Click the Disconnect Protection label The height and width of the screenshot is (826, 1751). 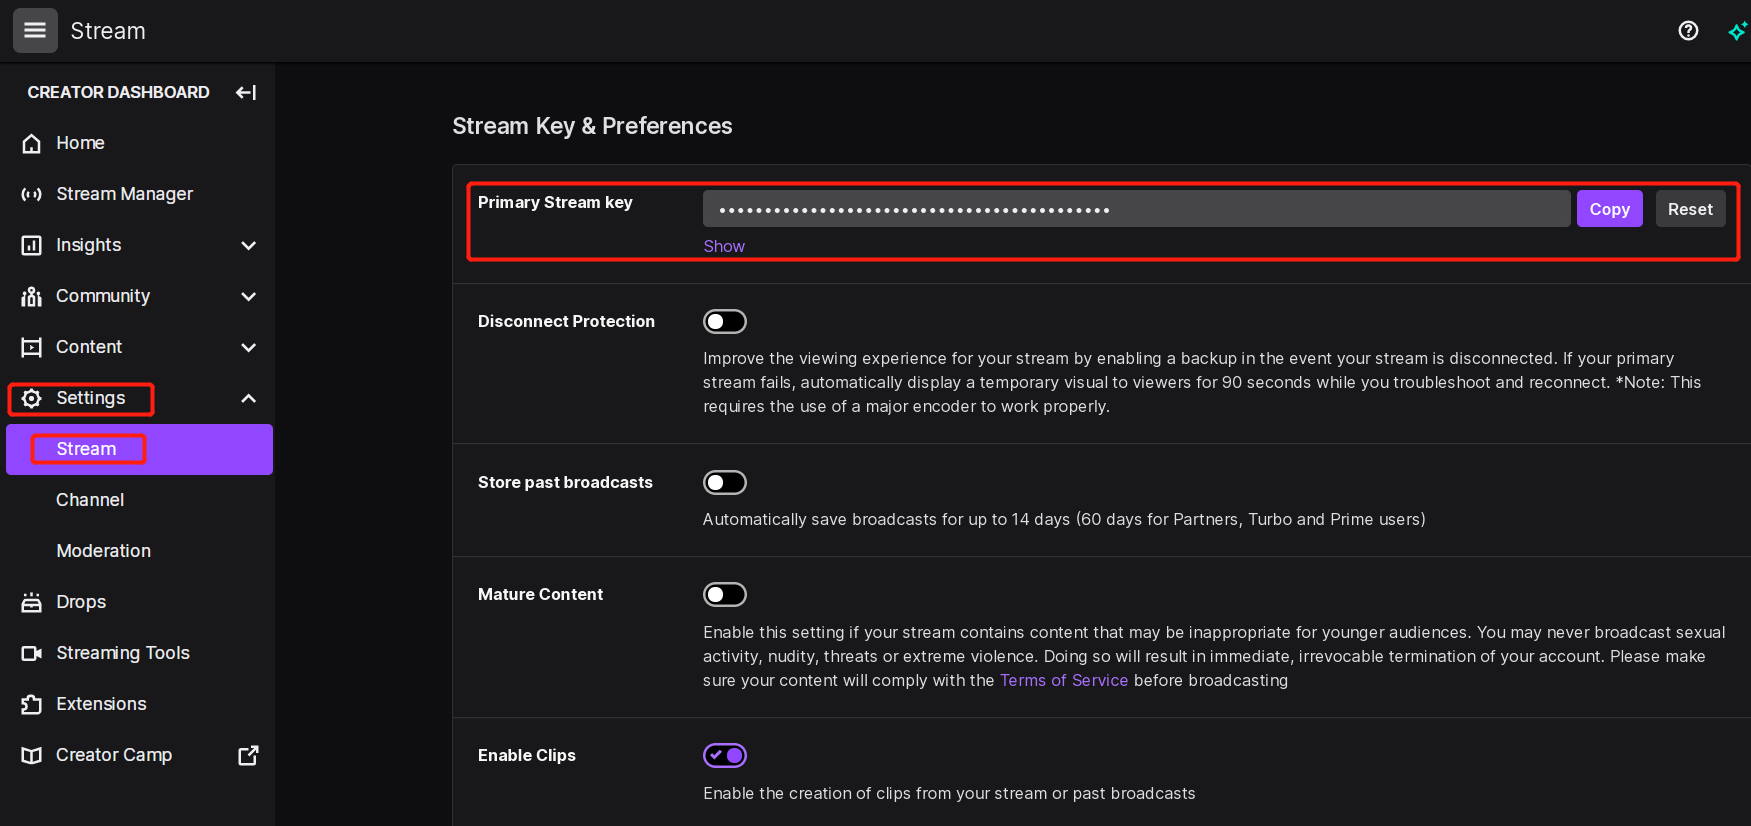pos(566,321)
